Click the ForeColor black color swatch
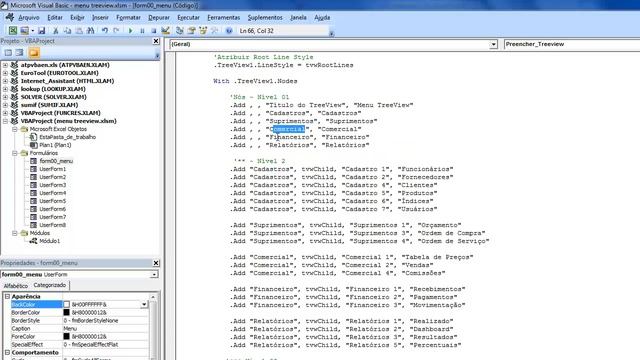 click(x=67, y=336)
